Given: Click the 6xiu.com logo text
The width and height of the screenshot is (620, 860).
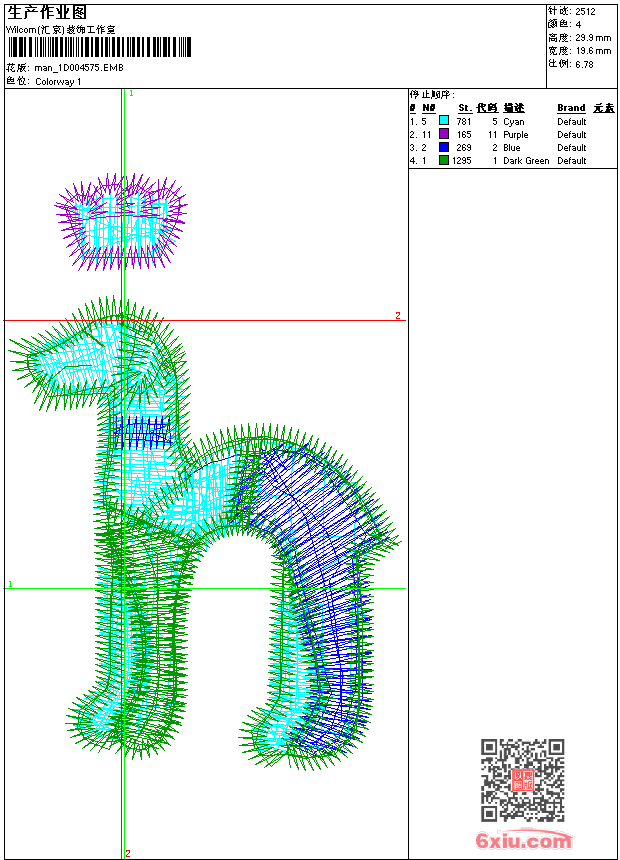Looking at the screenshot, I should [x=523, y=840].
